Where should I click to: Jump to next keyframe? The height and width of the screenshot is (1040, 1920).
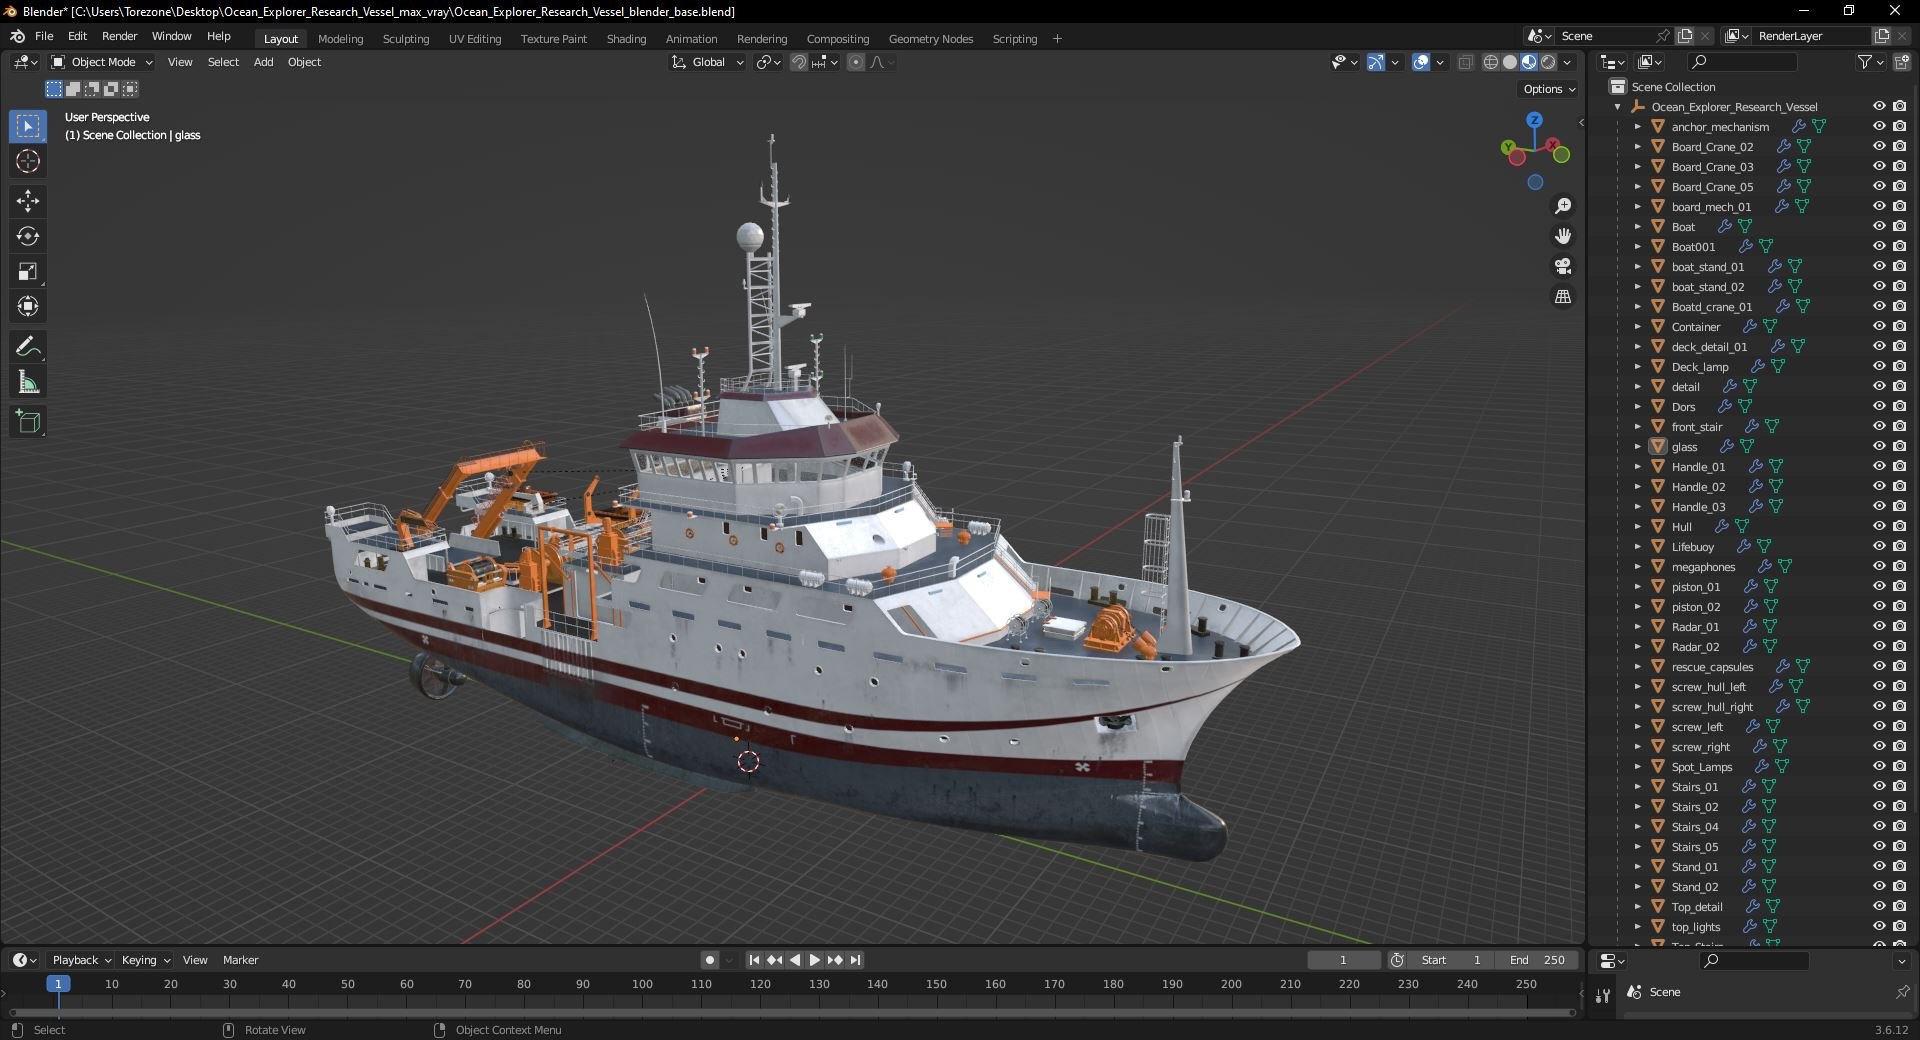pyautogui.click(x=835, y=960)
